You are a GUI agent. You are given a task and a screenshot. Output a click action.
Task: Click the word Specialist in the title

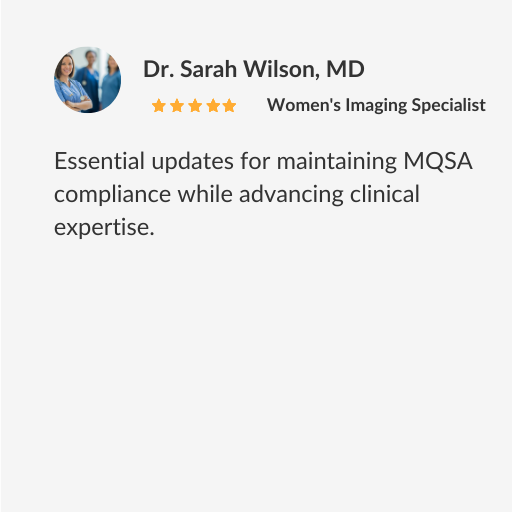click(449, 105)
